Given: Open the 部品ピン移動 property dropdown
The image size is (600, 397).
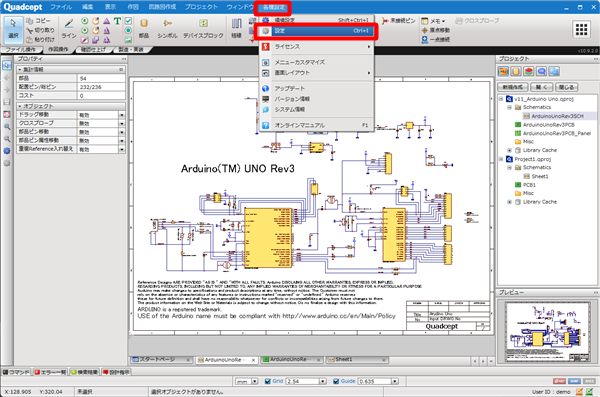Looking at the screenshot, I should [122, 132].
